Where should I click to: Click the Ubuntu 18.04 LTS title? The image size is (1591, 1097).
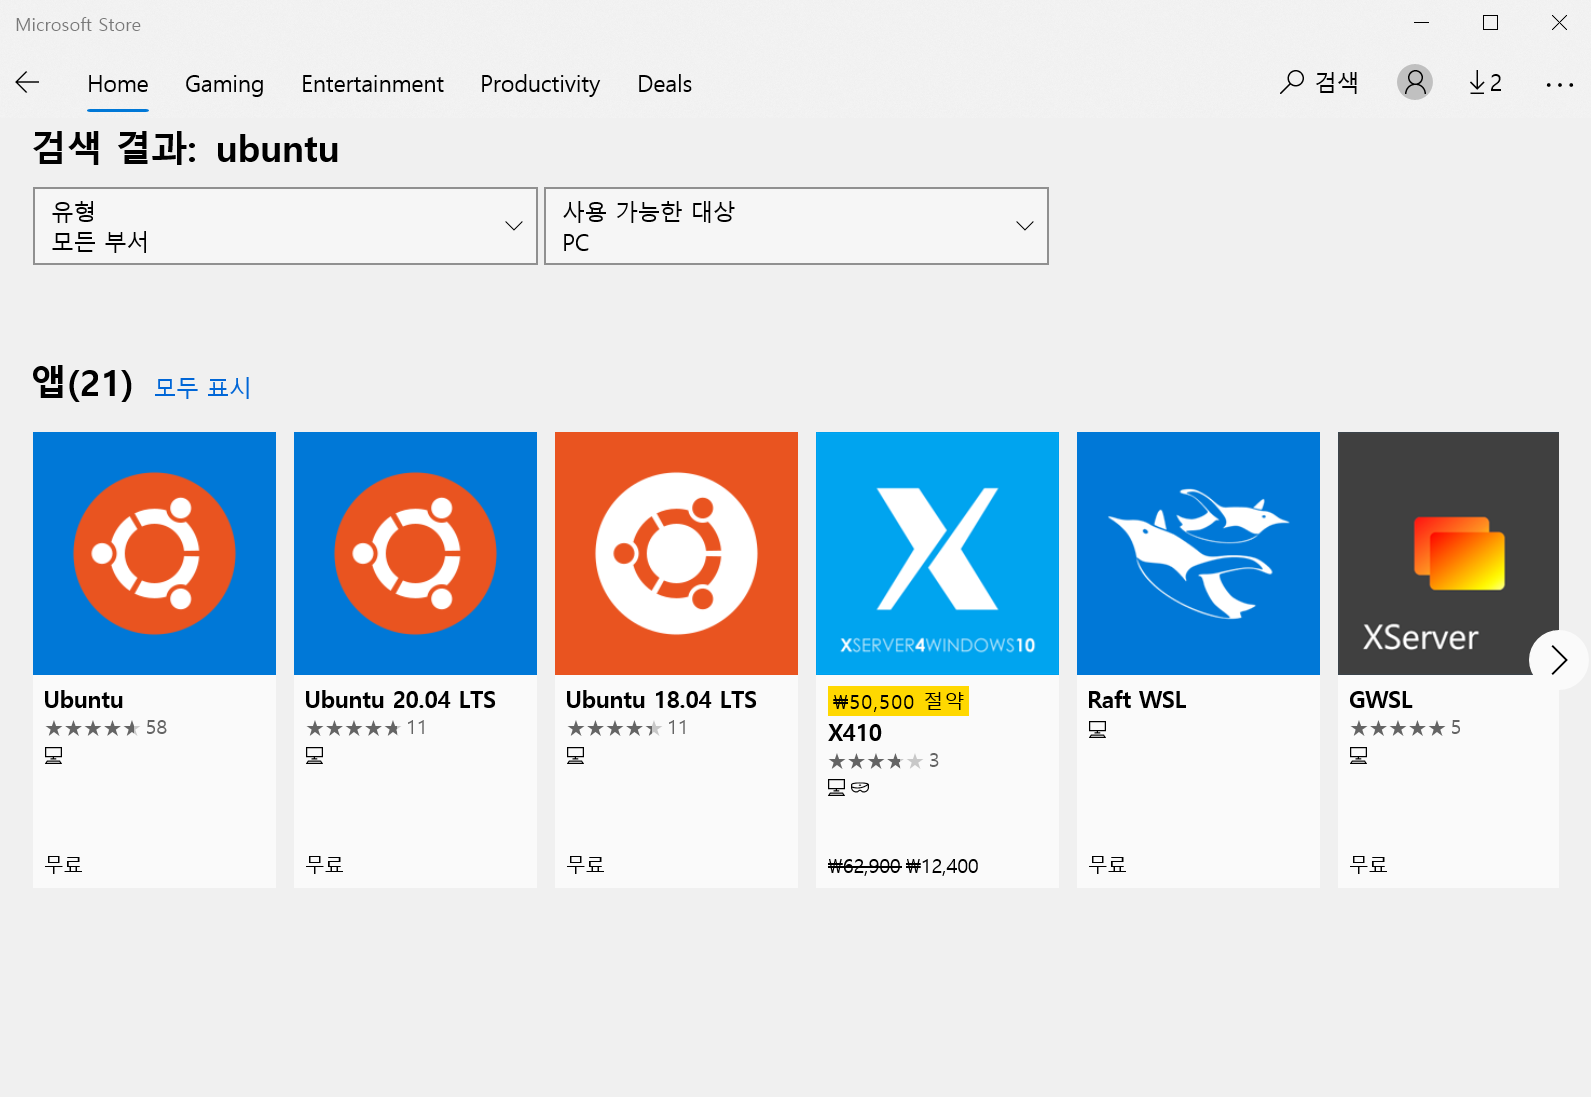661,700
